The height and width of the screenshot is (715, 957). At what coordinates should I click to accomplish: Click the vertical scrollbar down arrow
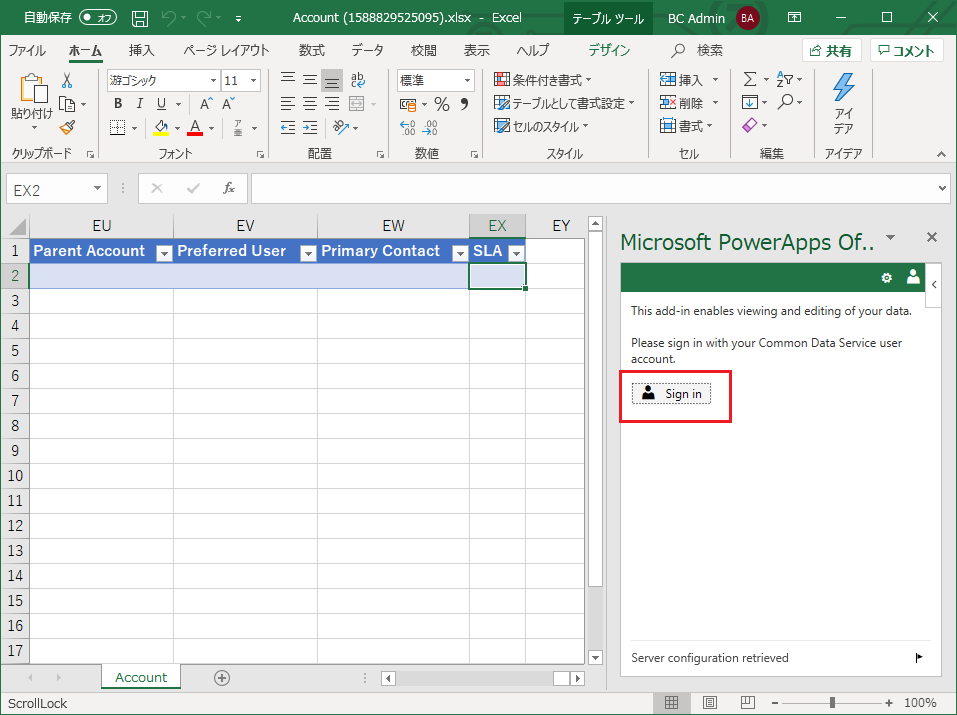click(x=596, y=658)
